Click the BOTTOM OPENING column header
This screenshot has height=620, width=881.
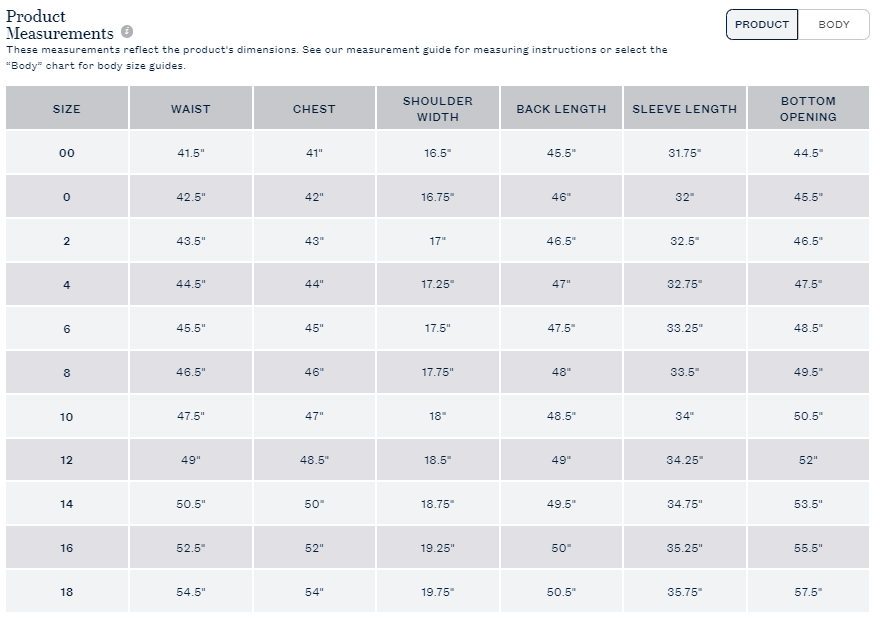pyautogui.click(x=808, y=109)
